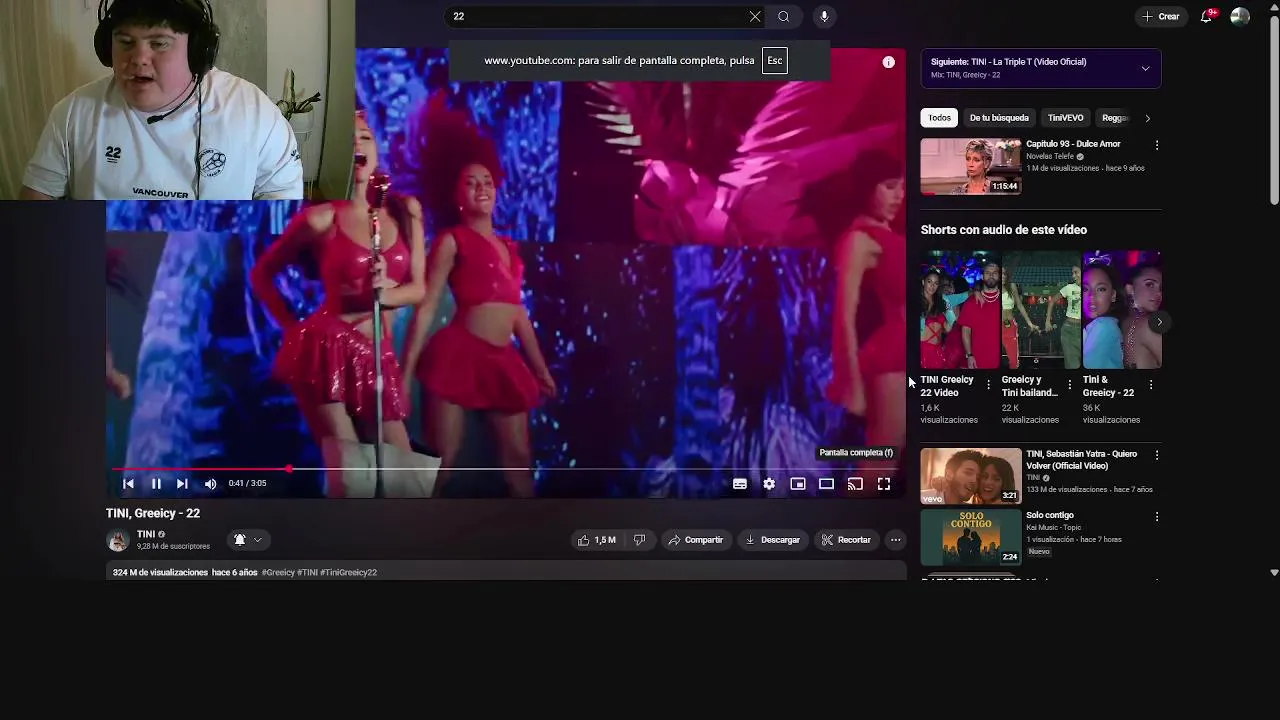Click the Recortar button
Screen dimensions: 1280x720
pos(846,540)
